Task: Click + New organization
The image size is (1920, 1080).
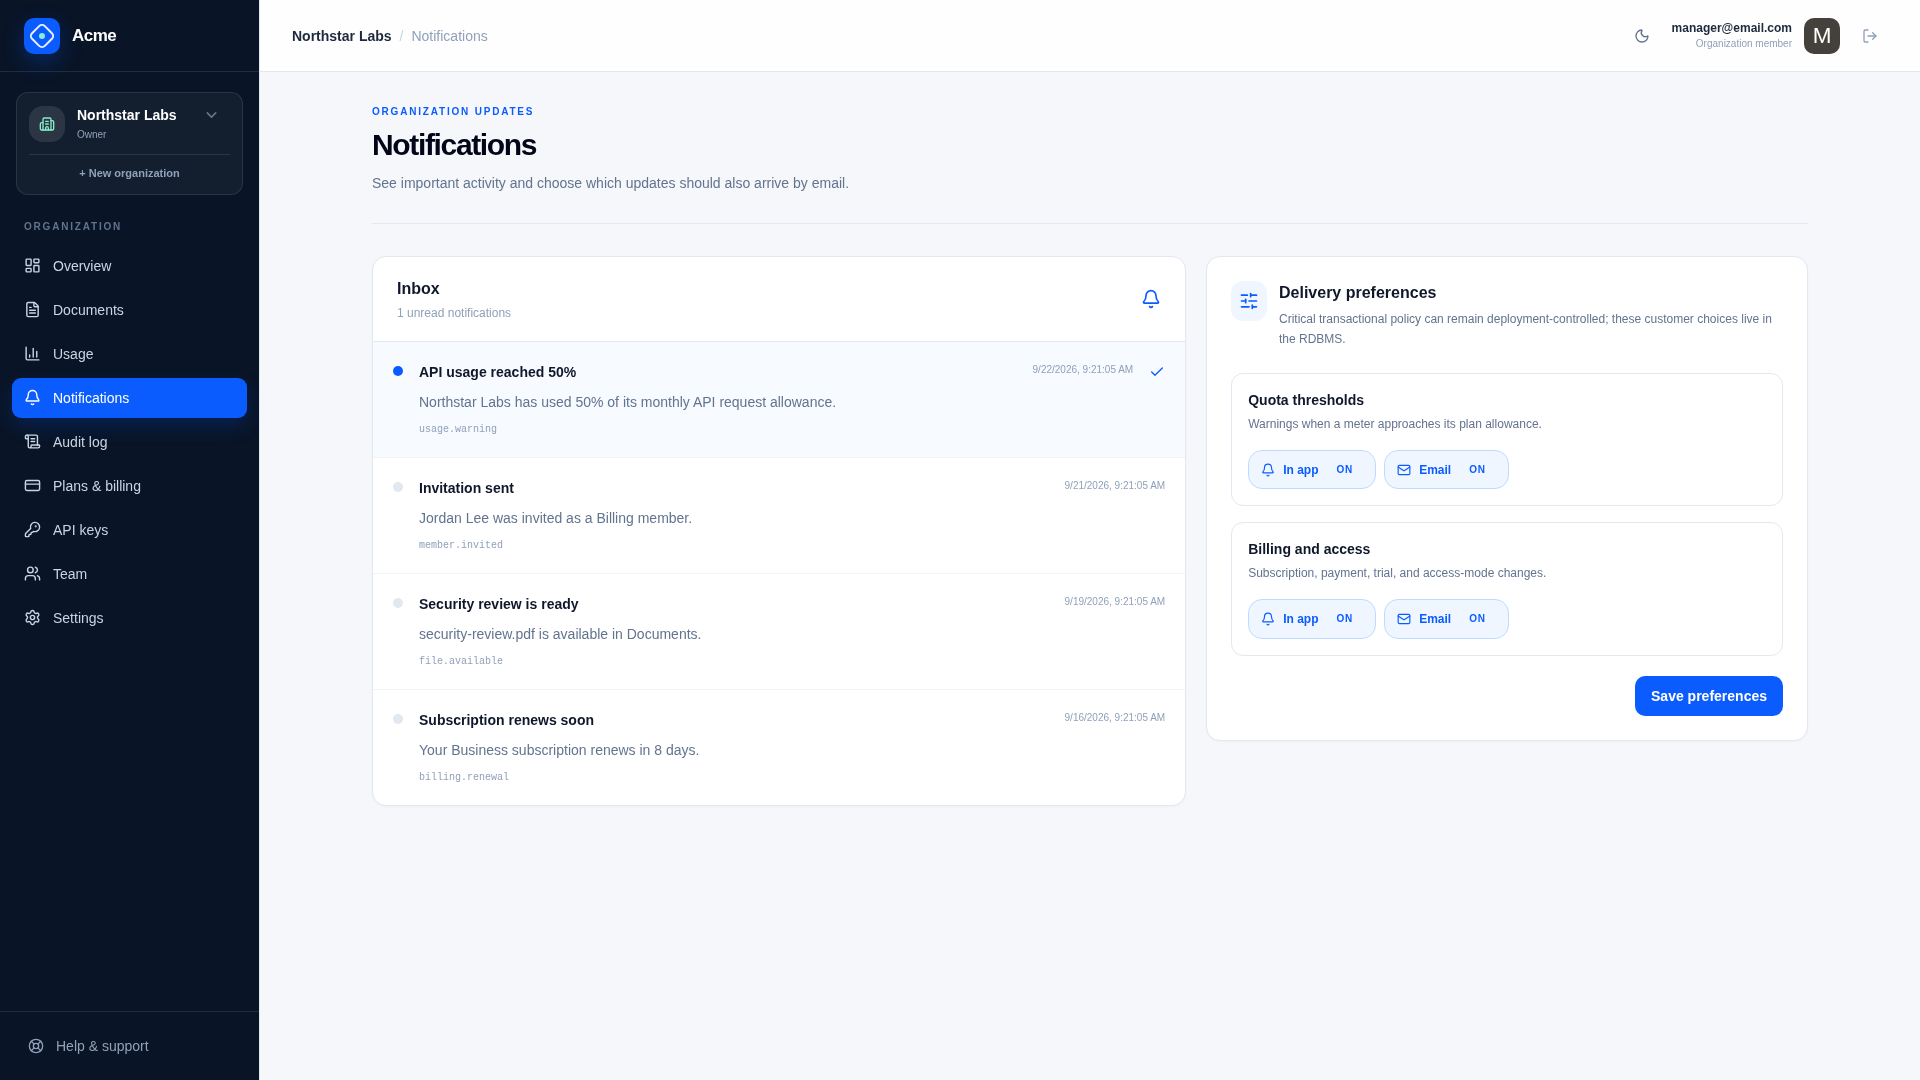Action: [129, 173]
